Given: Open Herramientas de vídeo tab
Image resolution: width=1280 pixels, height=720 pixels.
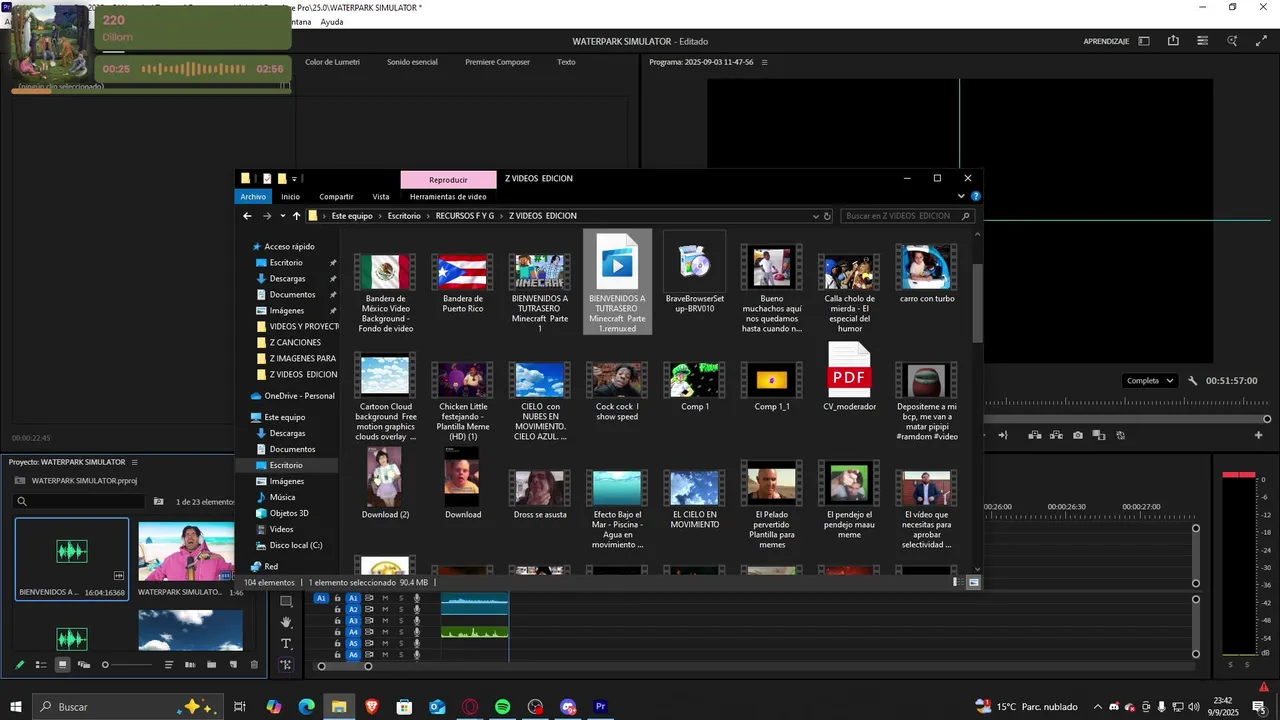Looking at the screenshot, I should click(448, 197).
